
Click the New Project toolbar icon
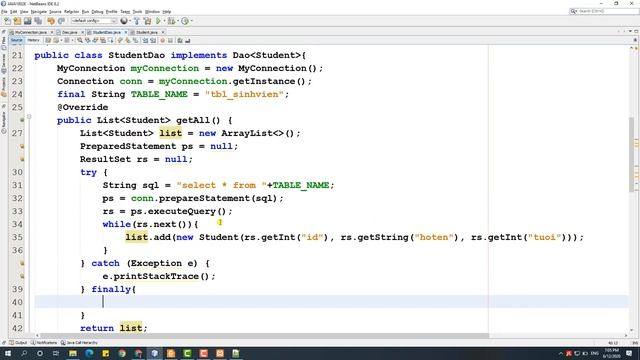coord(17,21)
